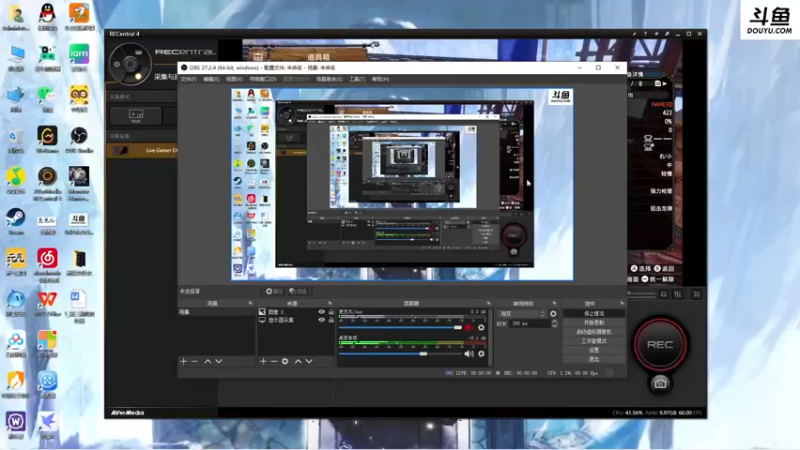Click the RECentral snapshot camera icon
The height and width of the screenshot is (450, 800).
point(660,384)
